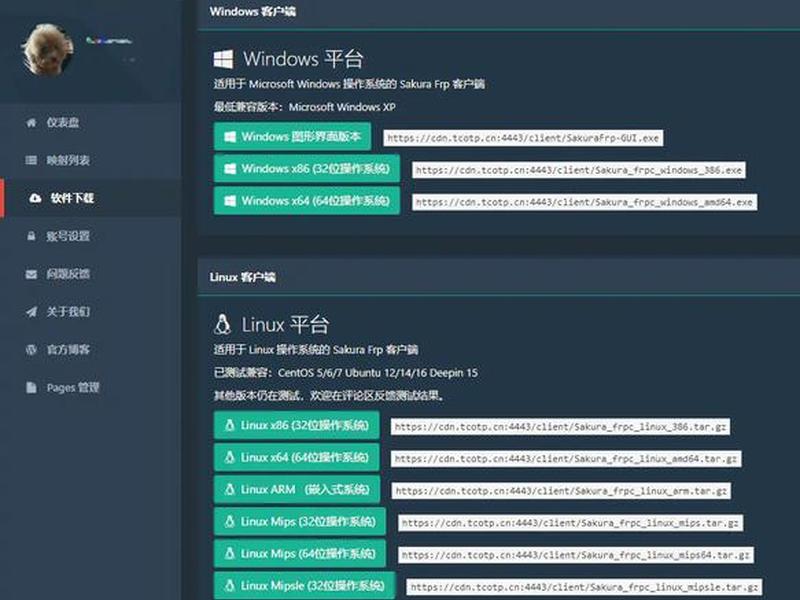Click the home icon beside 仪表盘
The width and height of the screenshot is (800, 600).
pos(31,122)
